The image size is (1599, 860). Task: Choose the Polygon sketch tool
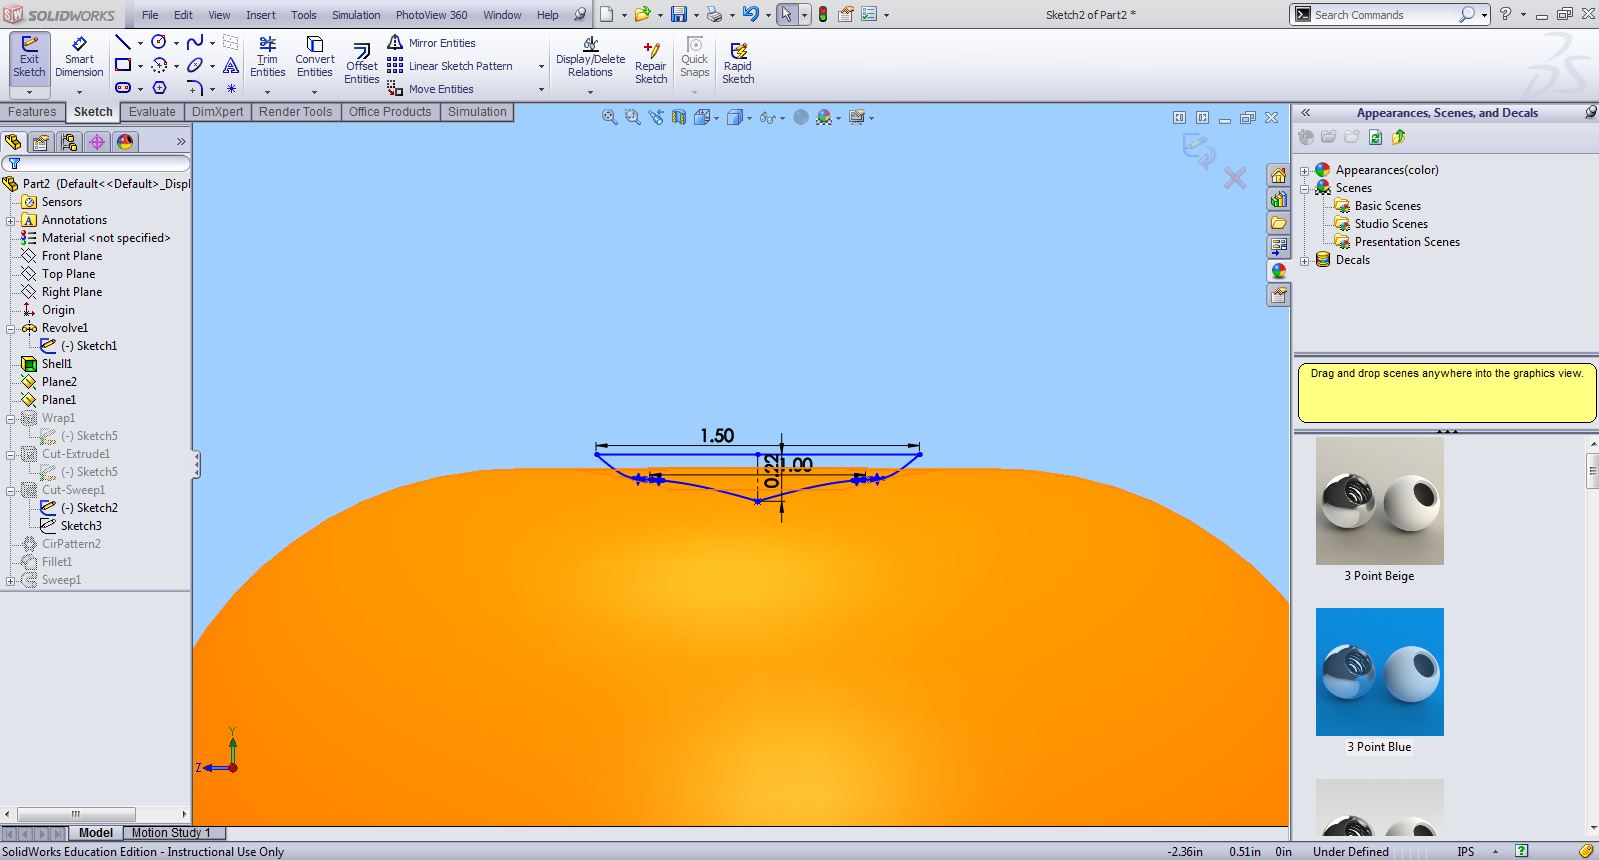[x=159, y=88]
